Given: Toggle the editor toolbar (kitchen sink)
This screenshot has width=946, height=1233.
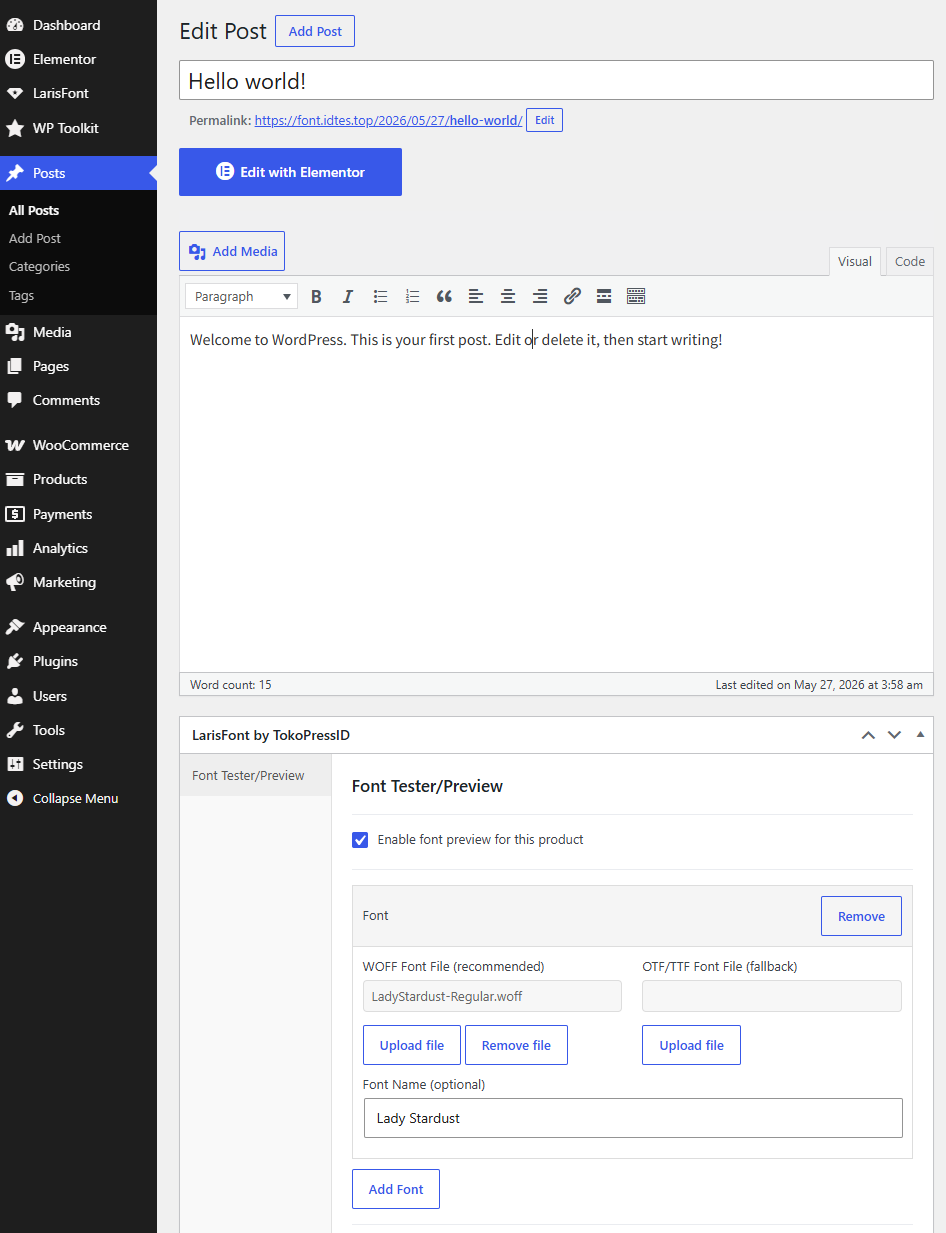Looking at the screenshot, I should 636,296.
